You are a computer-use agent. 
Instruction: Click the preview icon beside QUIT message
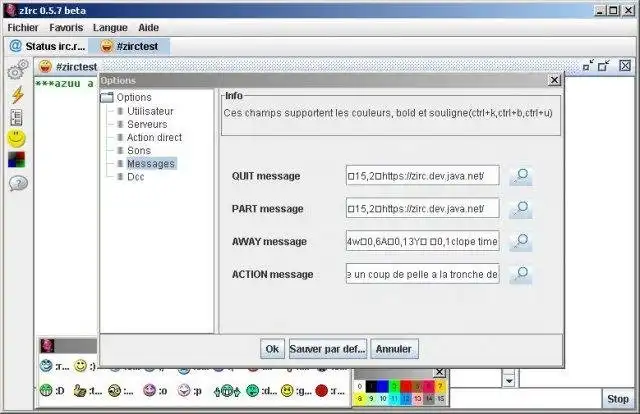(x=521, y=176)
